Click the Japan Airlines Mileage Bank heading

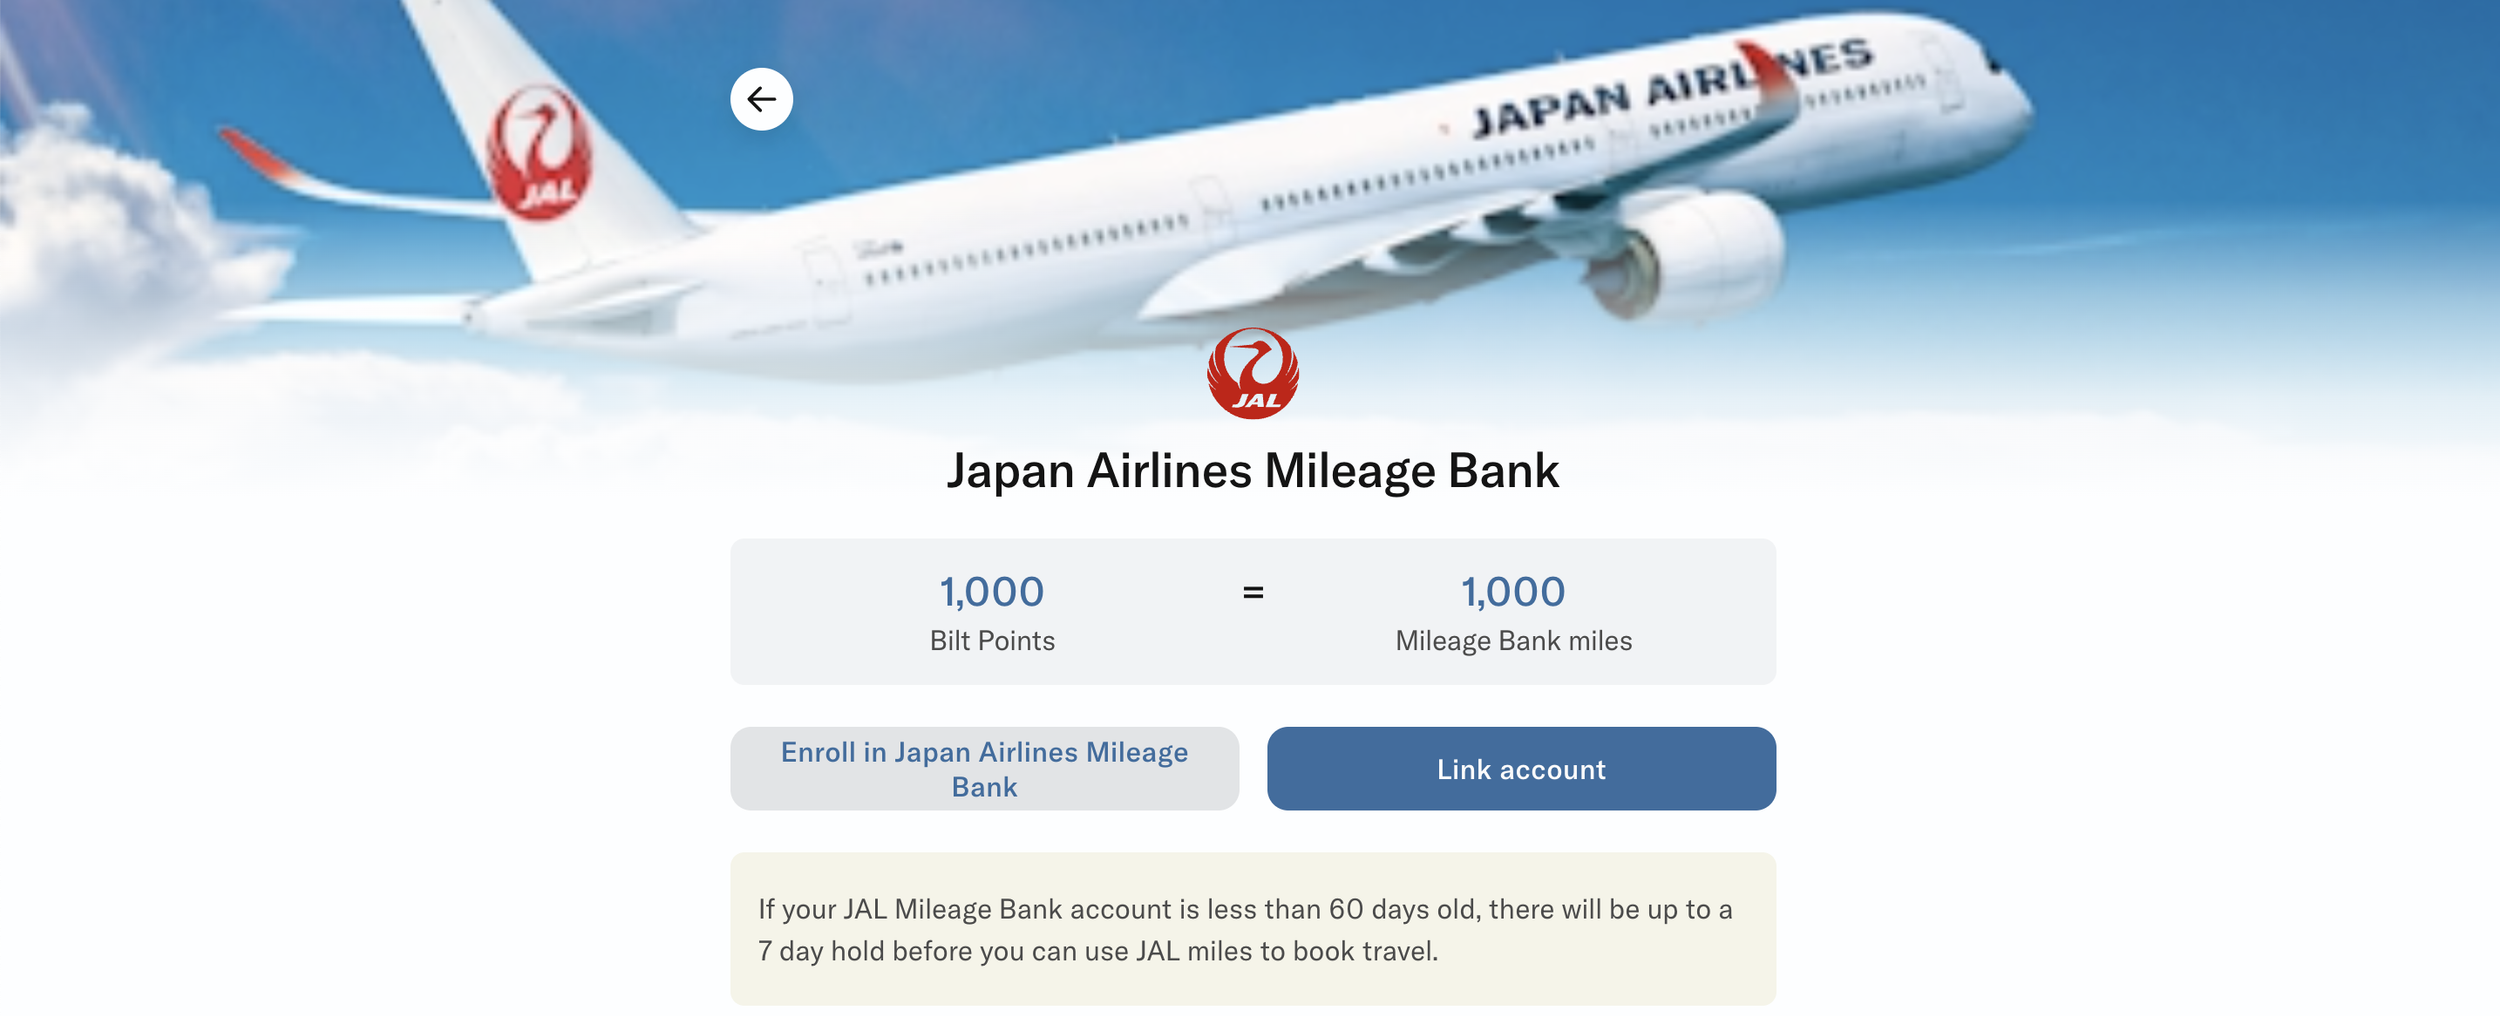click(x=1252, y=470)
